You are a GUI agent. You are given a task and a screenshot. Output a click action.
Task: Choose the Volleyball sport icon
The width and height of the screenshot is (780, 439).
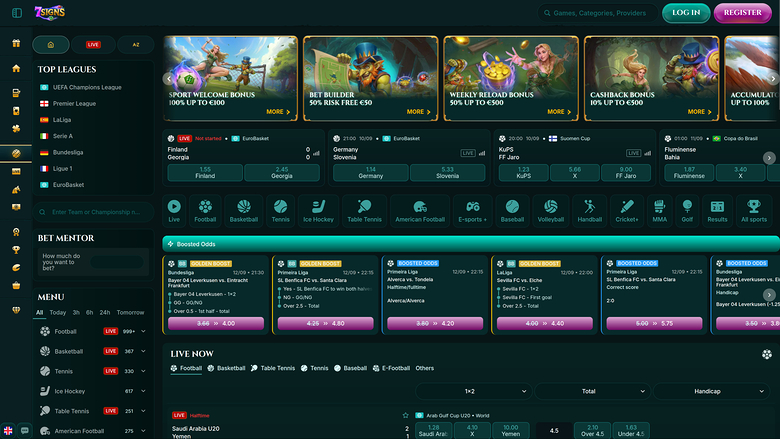click(551, 209)
